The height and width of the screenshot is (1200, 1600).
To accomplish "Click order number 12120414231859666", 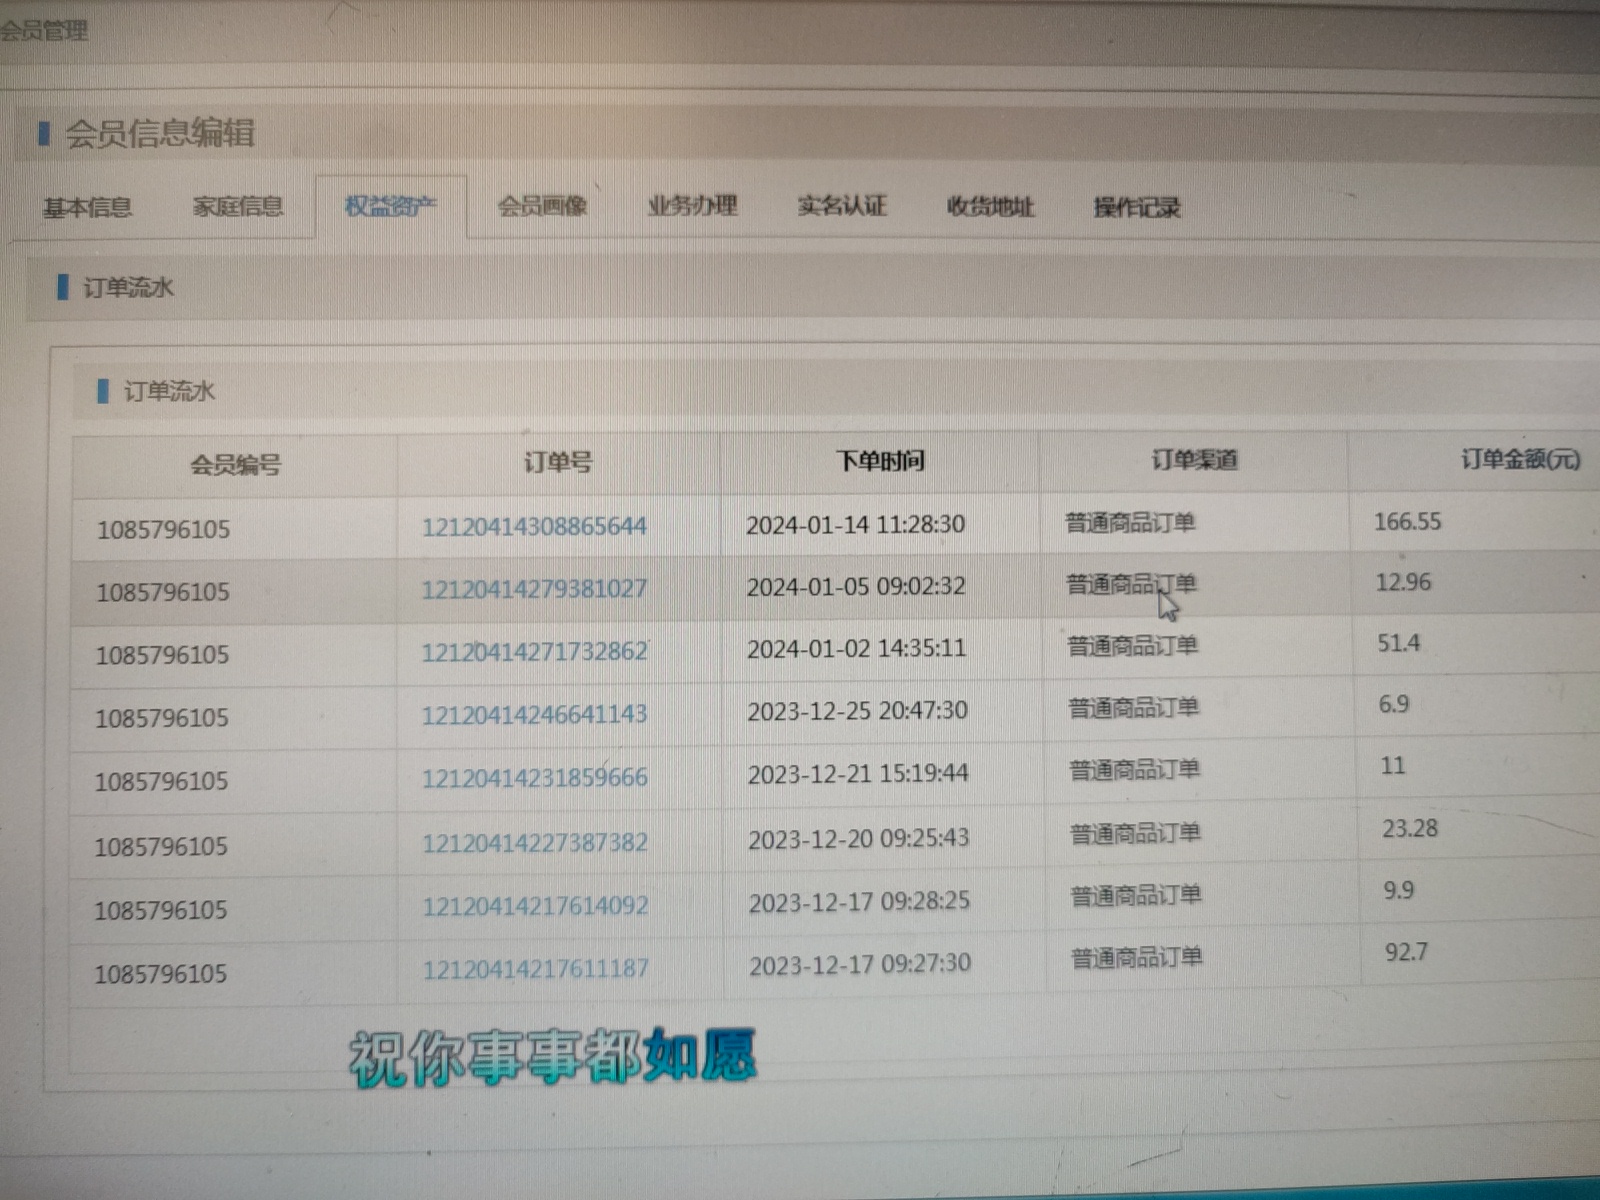I will (x=534, y=778).
